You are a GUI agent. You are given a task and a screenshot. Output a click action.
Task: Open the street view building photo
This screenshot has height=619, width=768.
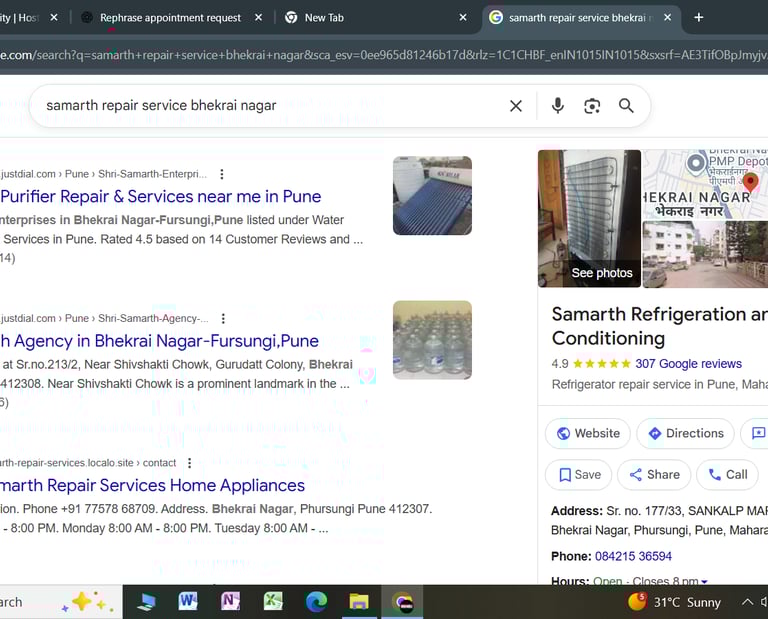click(x=705, y=254)
